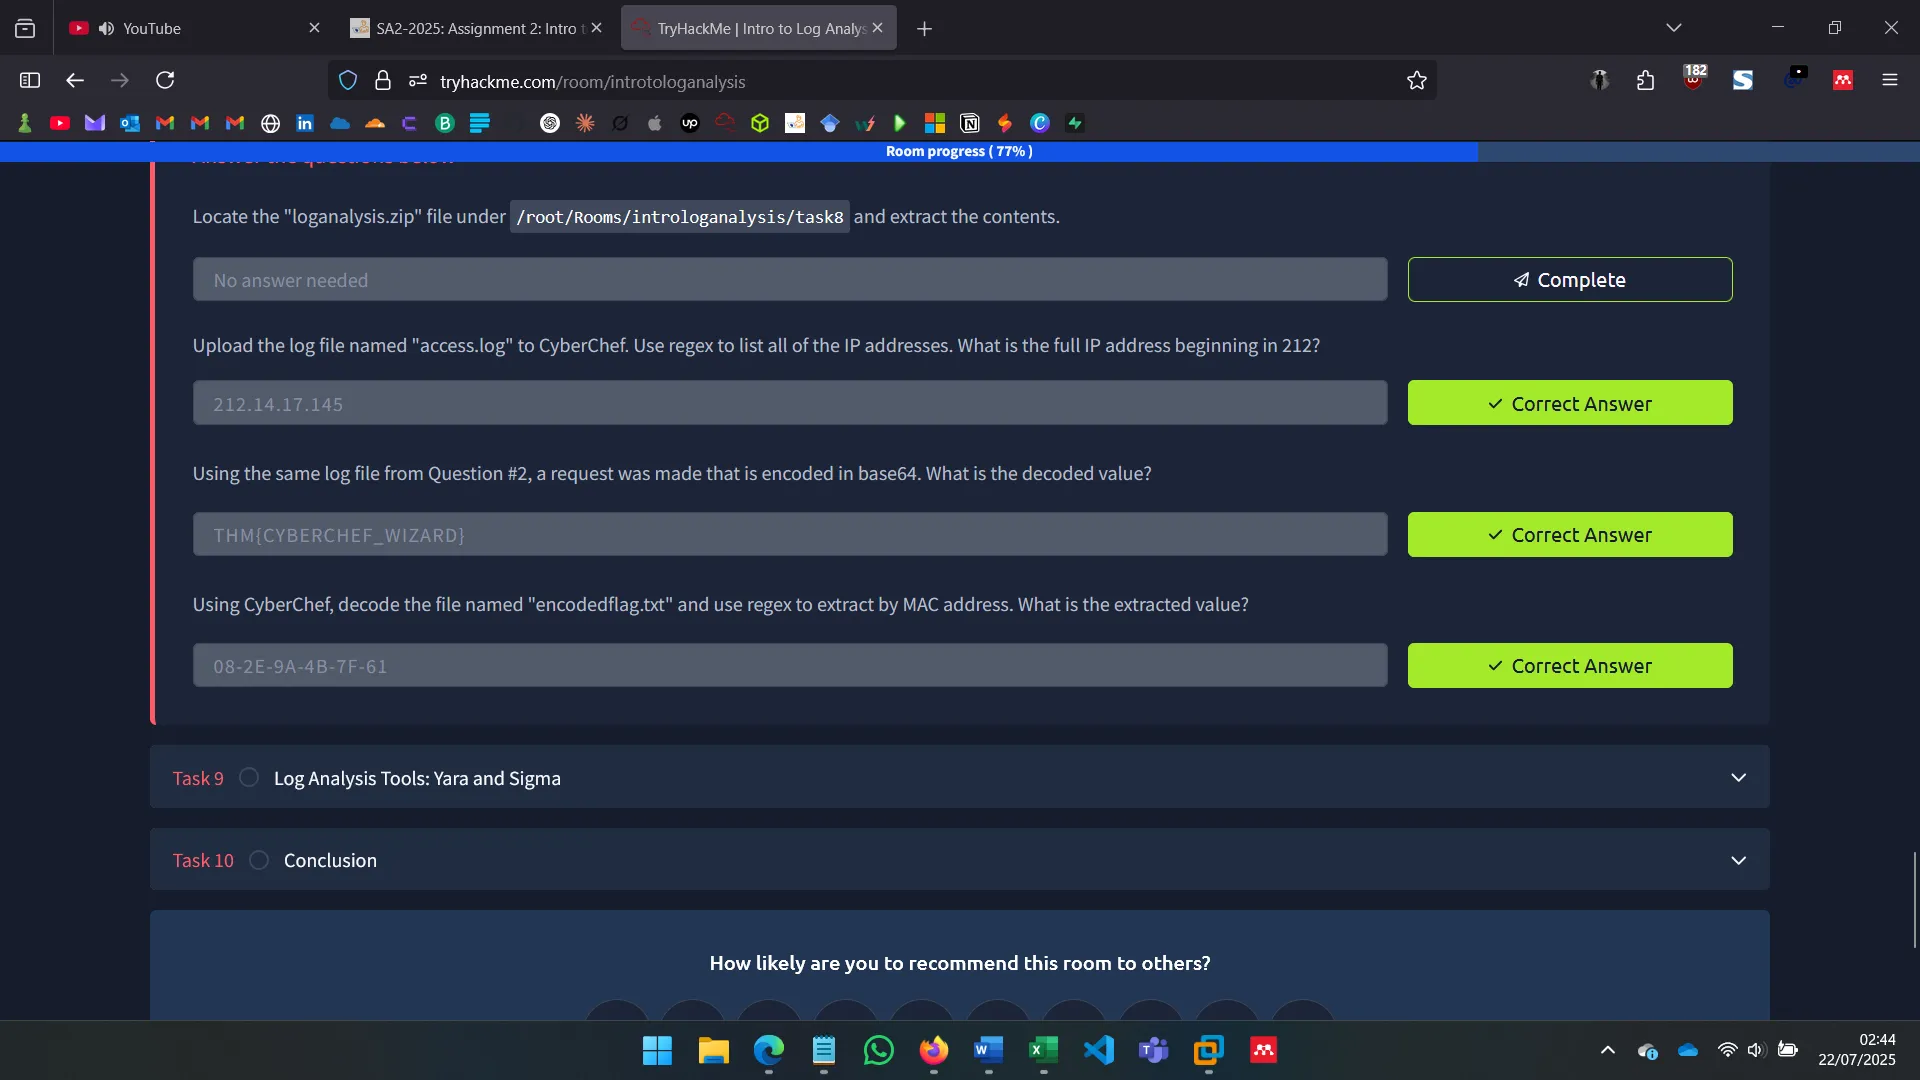
Task: Click the Complete button for loganalysis.zip question
Action: click(x=1569, y=280)
